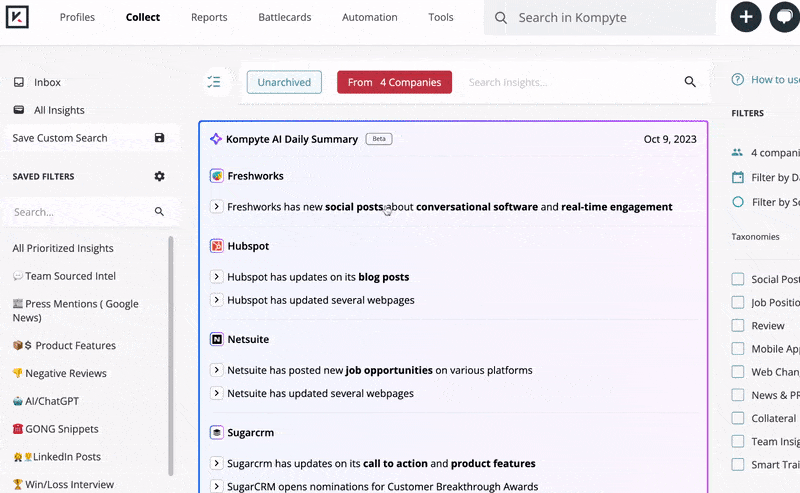Click the GONG Snippets phone icon
This screenshot has width=800, height=493.
[x=18, y=429]
